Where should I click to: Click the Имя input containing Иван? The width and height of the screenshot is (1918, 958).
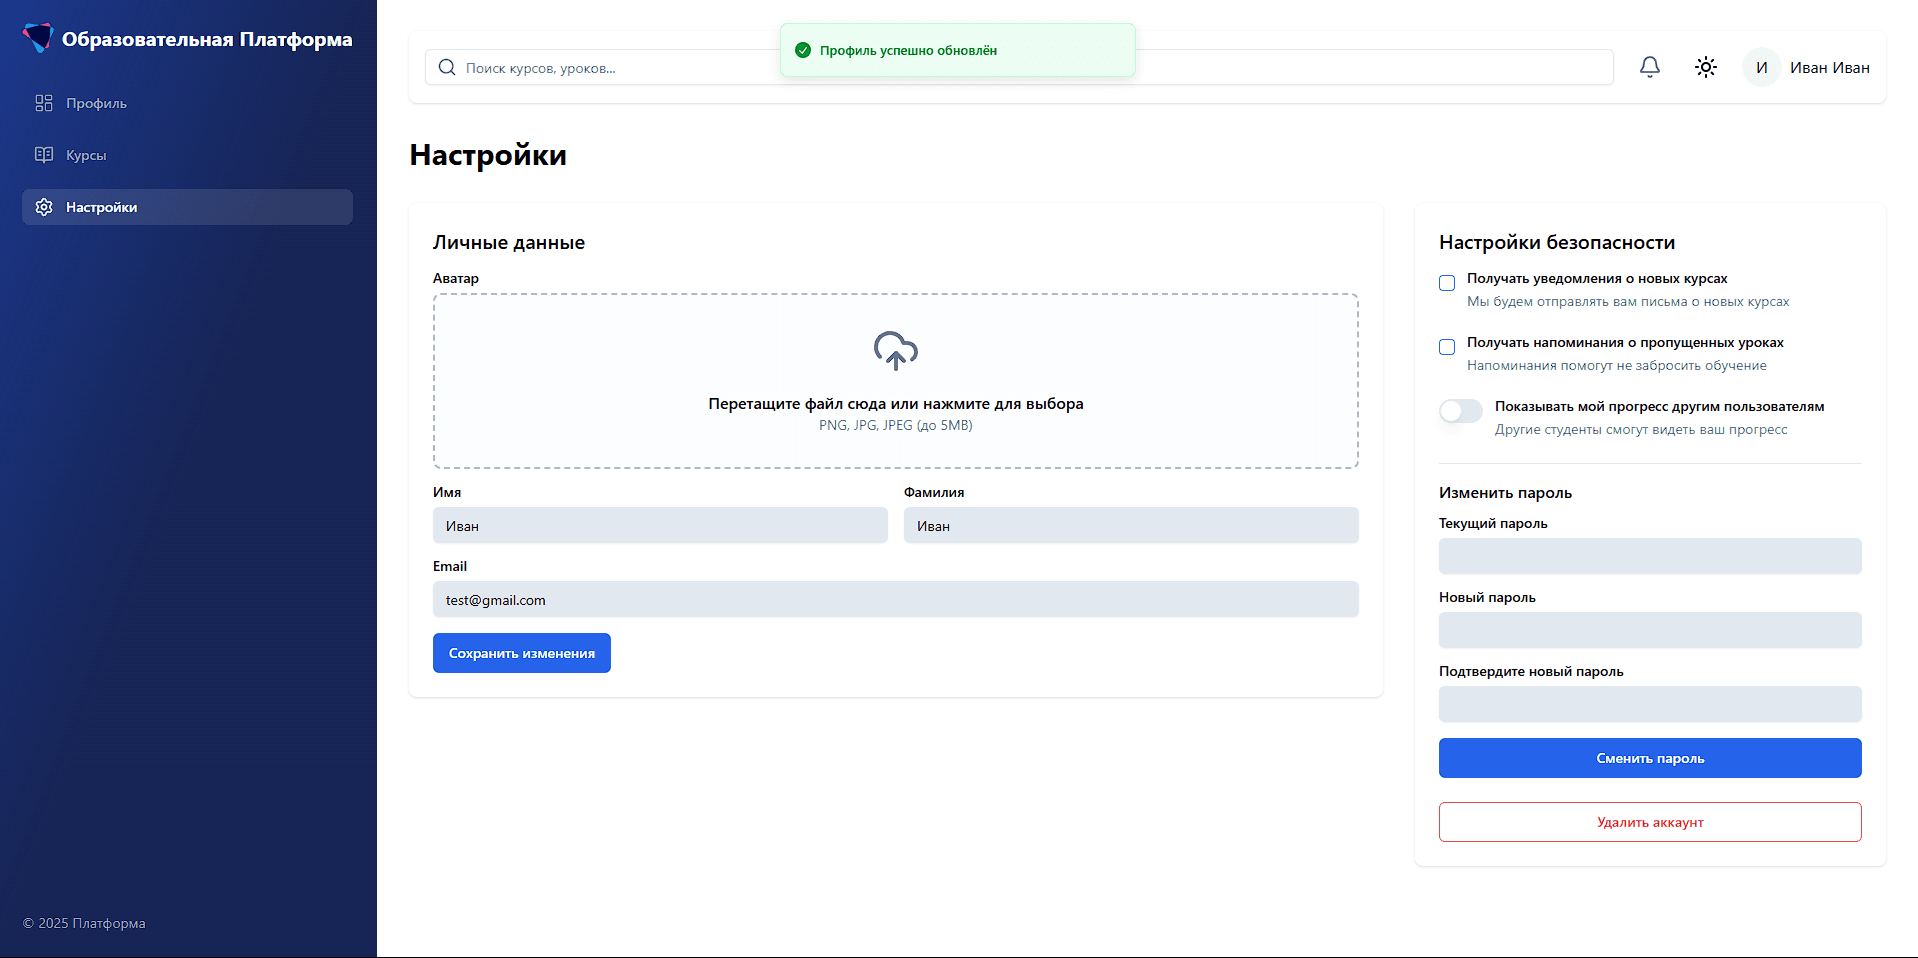[x=659, y=525]
